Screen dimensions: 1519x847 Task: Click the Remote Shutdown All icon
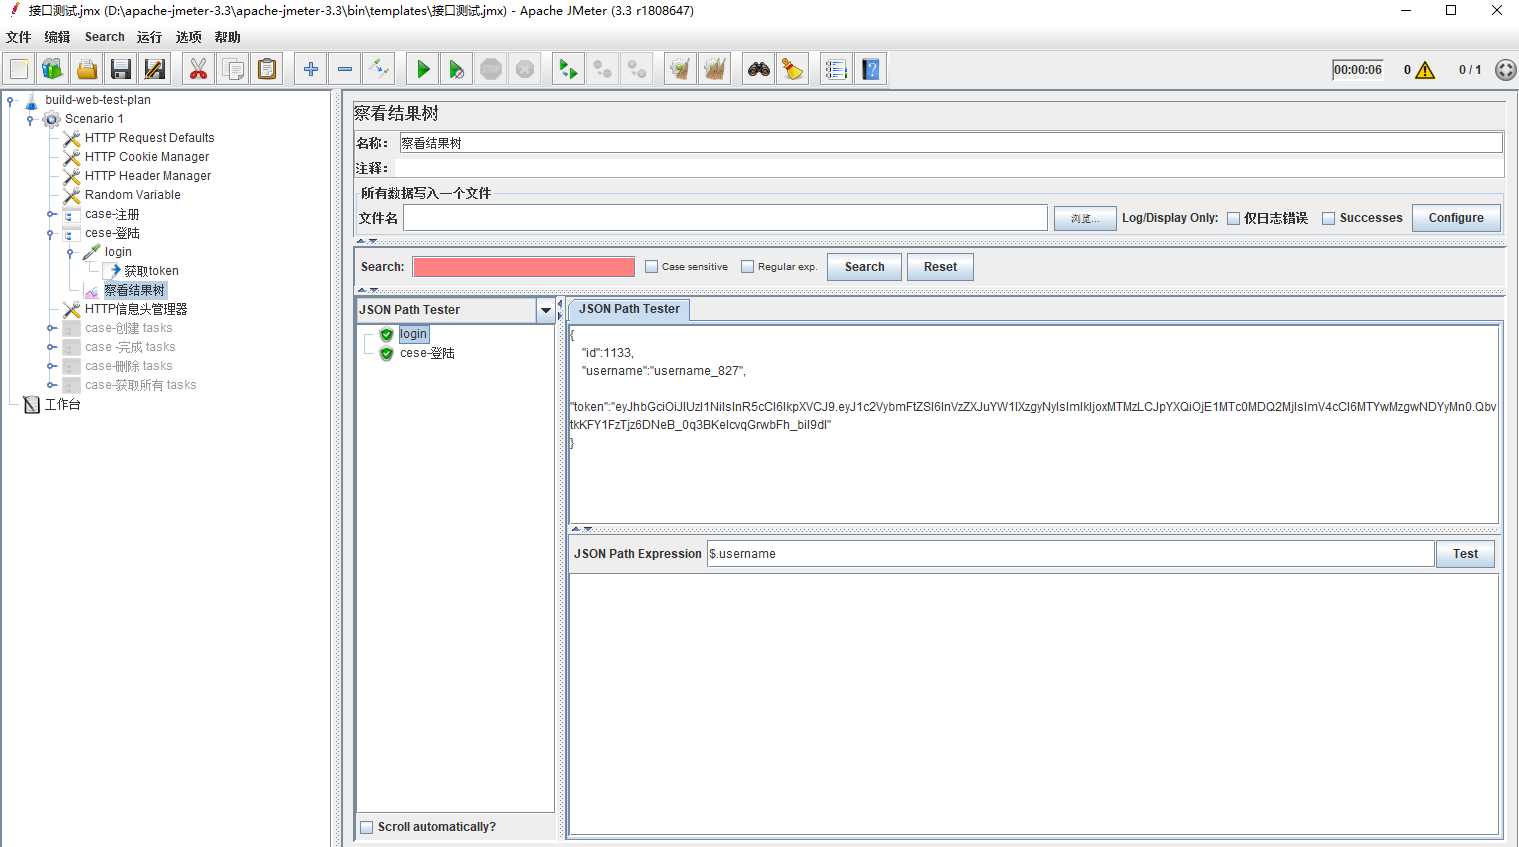click(637, 69)
